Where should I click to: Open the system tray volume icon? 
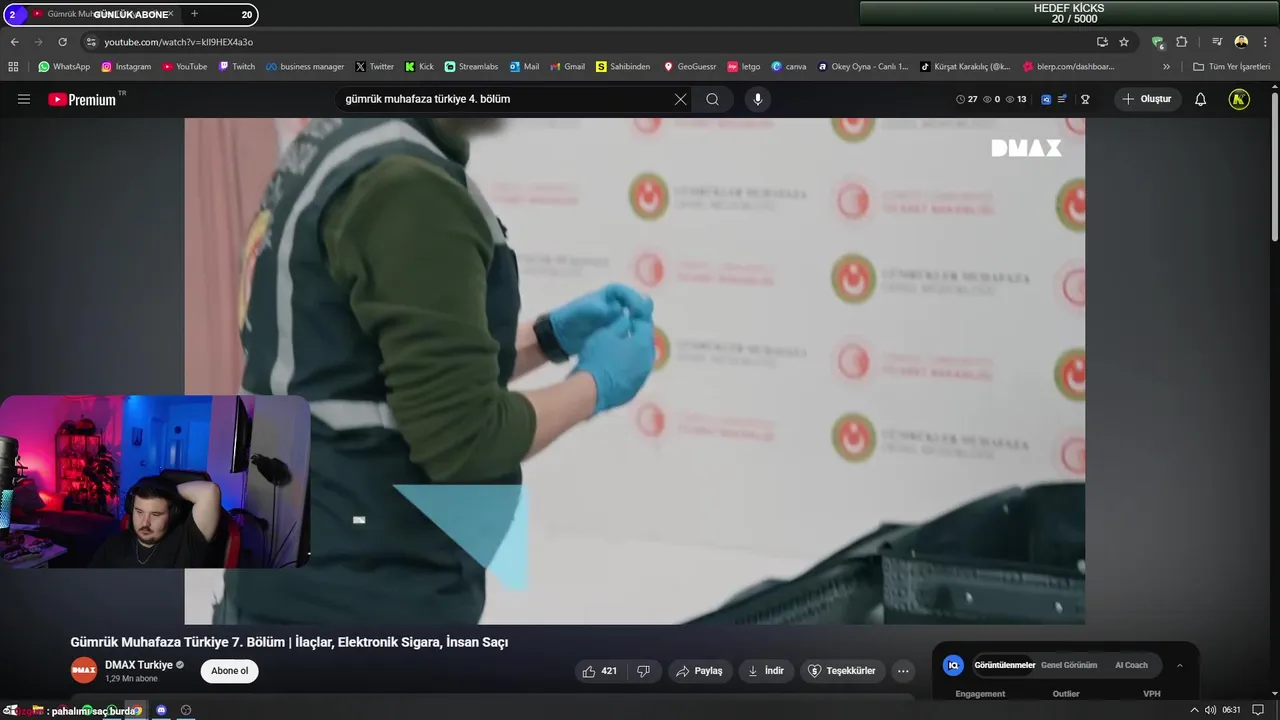[x=1210, y=710]
